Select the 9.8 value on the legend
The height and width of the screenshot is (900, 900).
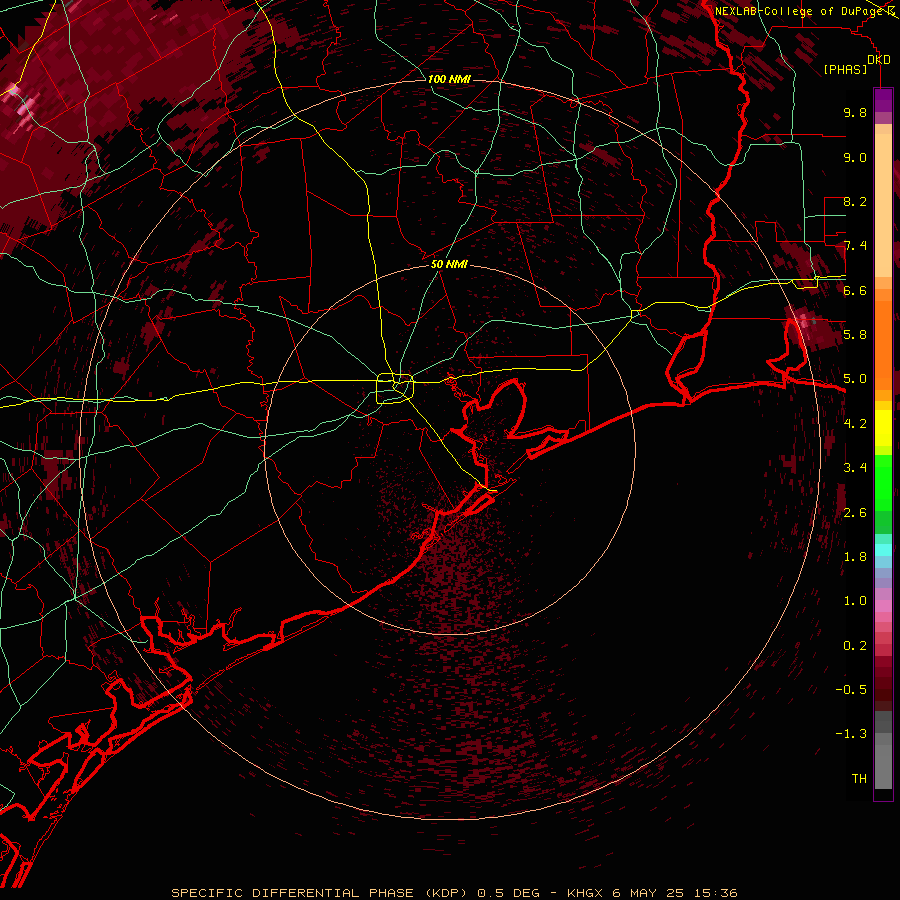click(x=855, y=112)
